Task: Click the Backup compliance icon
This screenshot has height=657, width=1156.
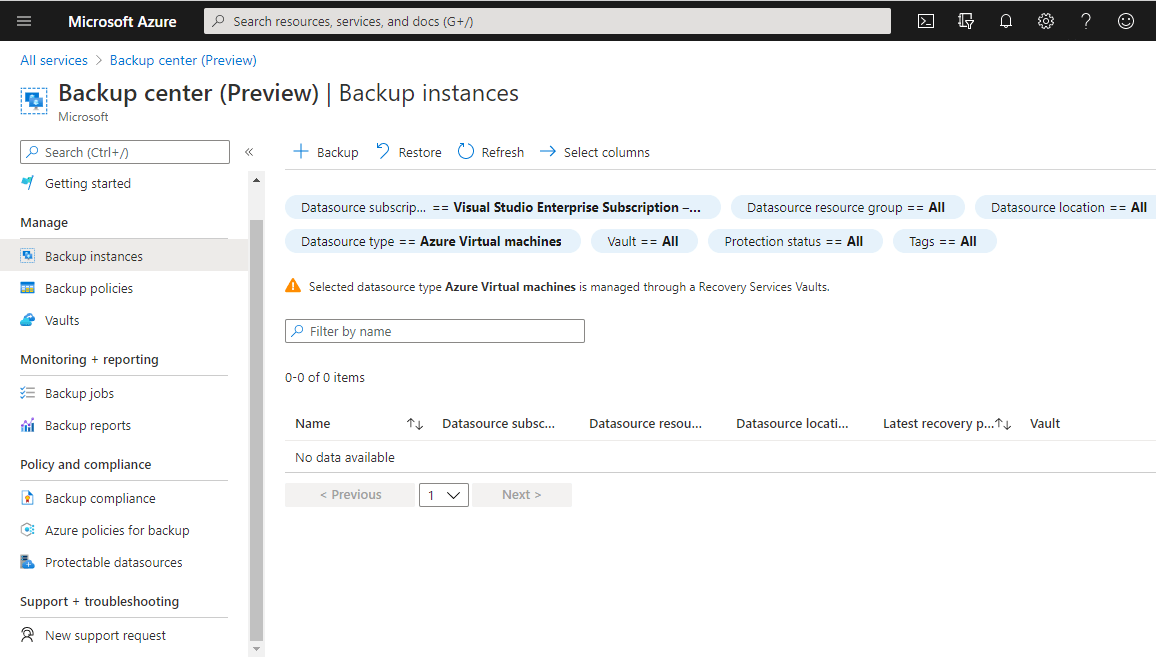Action: 27,498
